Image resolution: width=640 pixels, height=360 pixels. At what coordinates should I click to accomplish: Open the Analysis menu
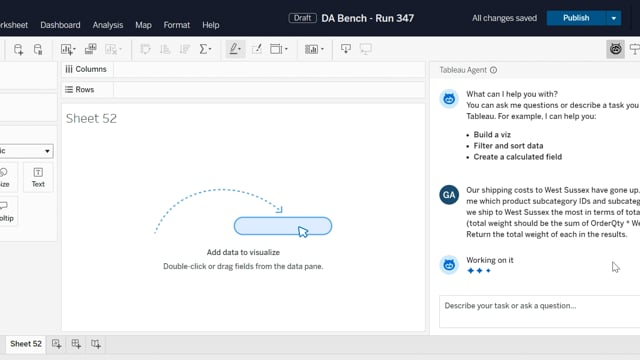108,25
